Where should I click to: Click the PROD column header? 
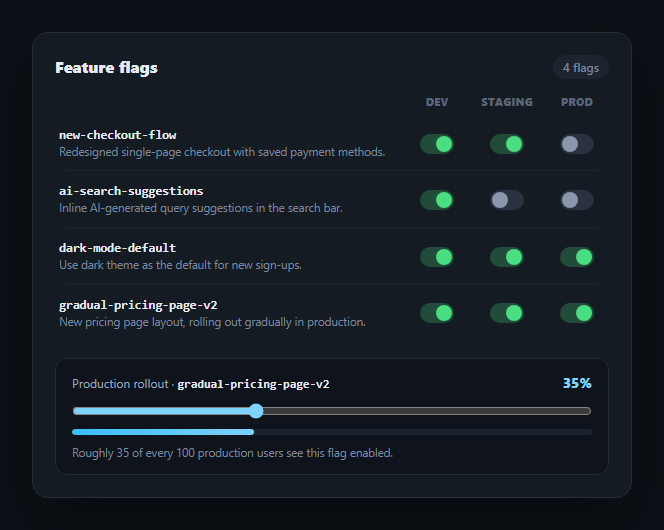pyautogui.click(x=577, y=102)
